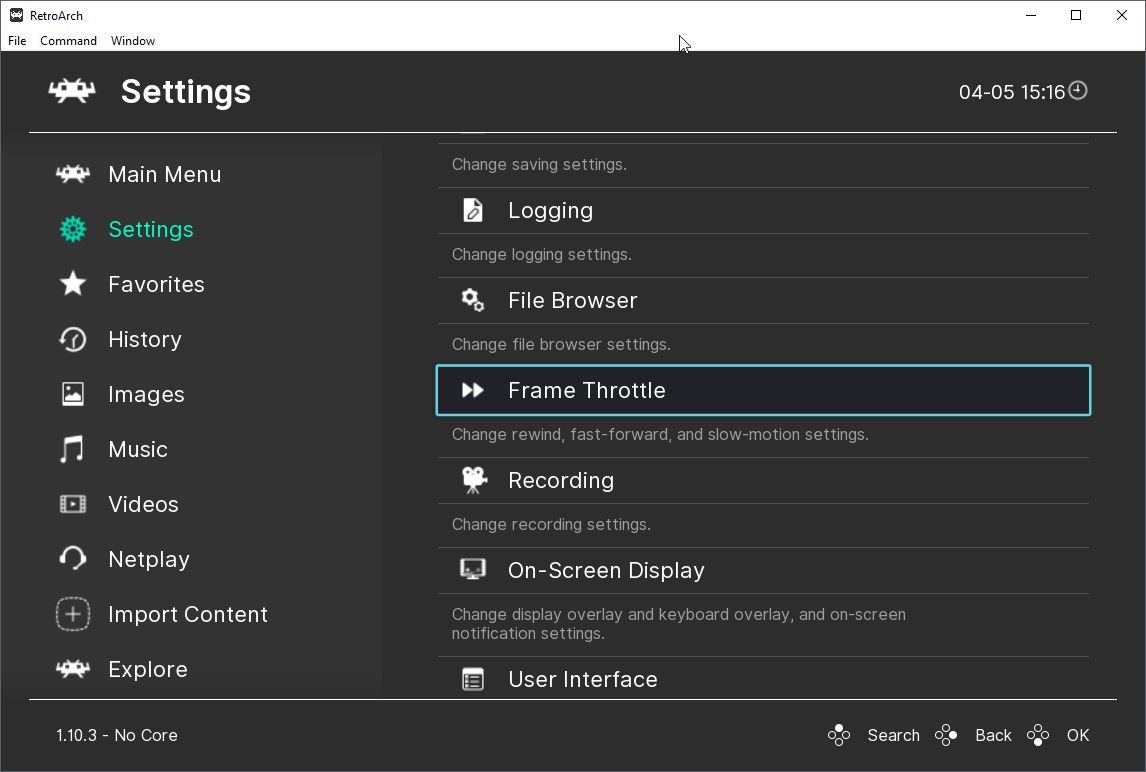Click the Recording camera icon
The width and height of the screenshot is (1146, 772).
[473, 480]
